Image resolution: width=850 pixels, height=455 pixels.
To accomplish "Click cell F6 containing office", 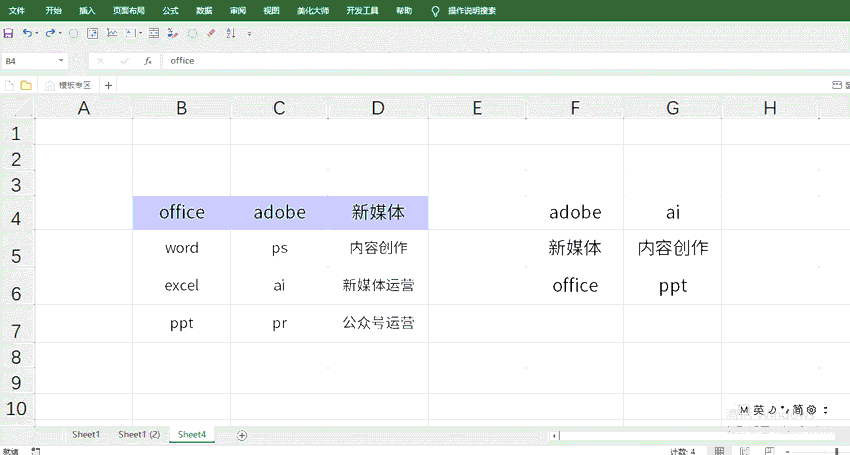I will (x=575, y=285).
